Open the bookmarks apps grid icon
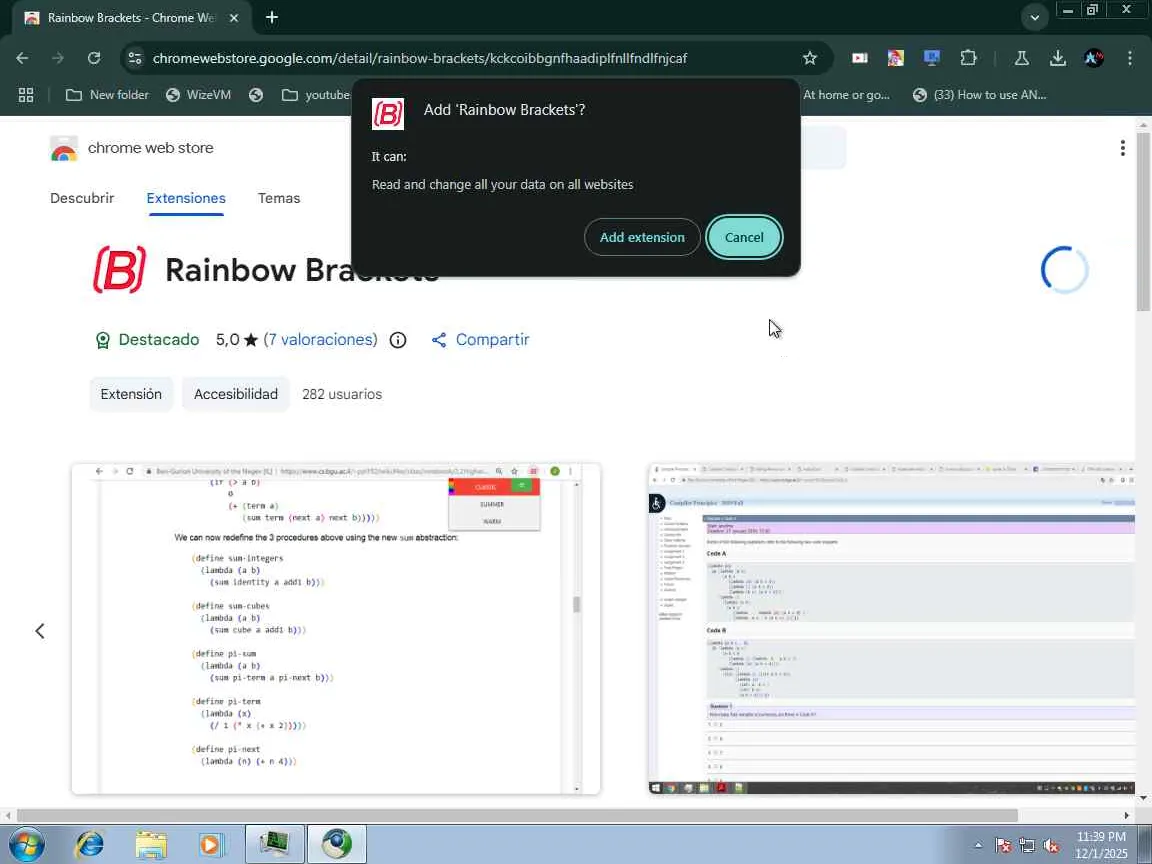Image resolution: width=1152 pixels, height=864 pixels. point(26,95)
